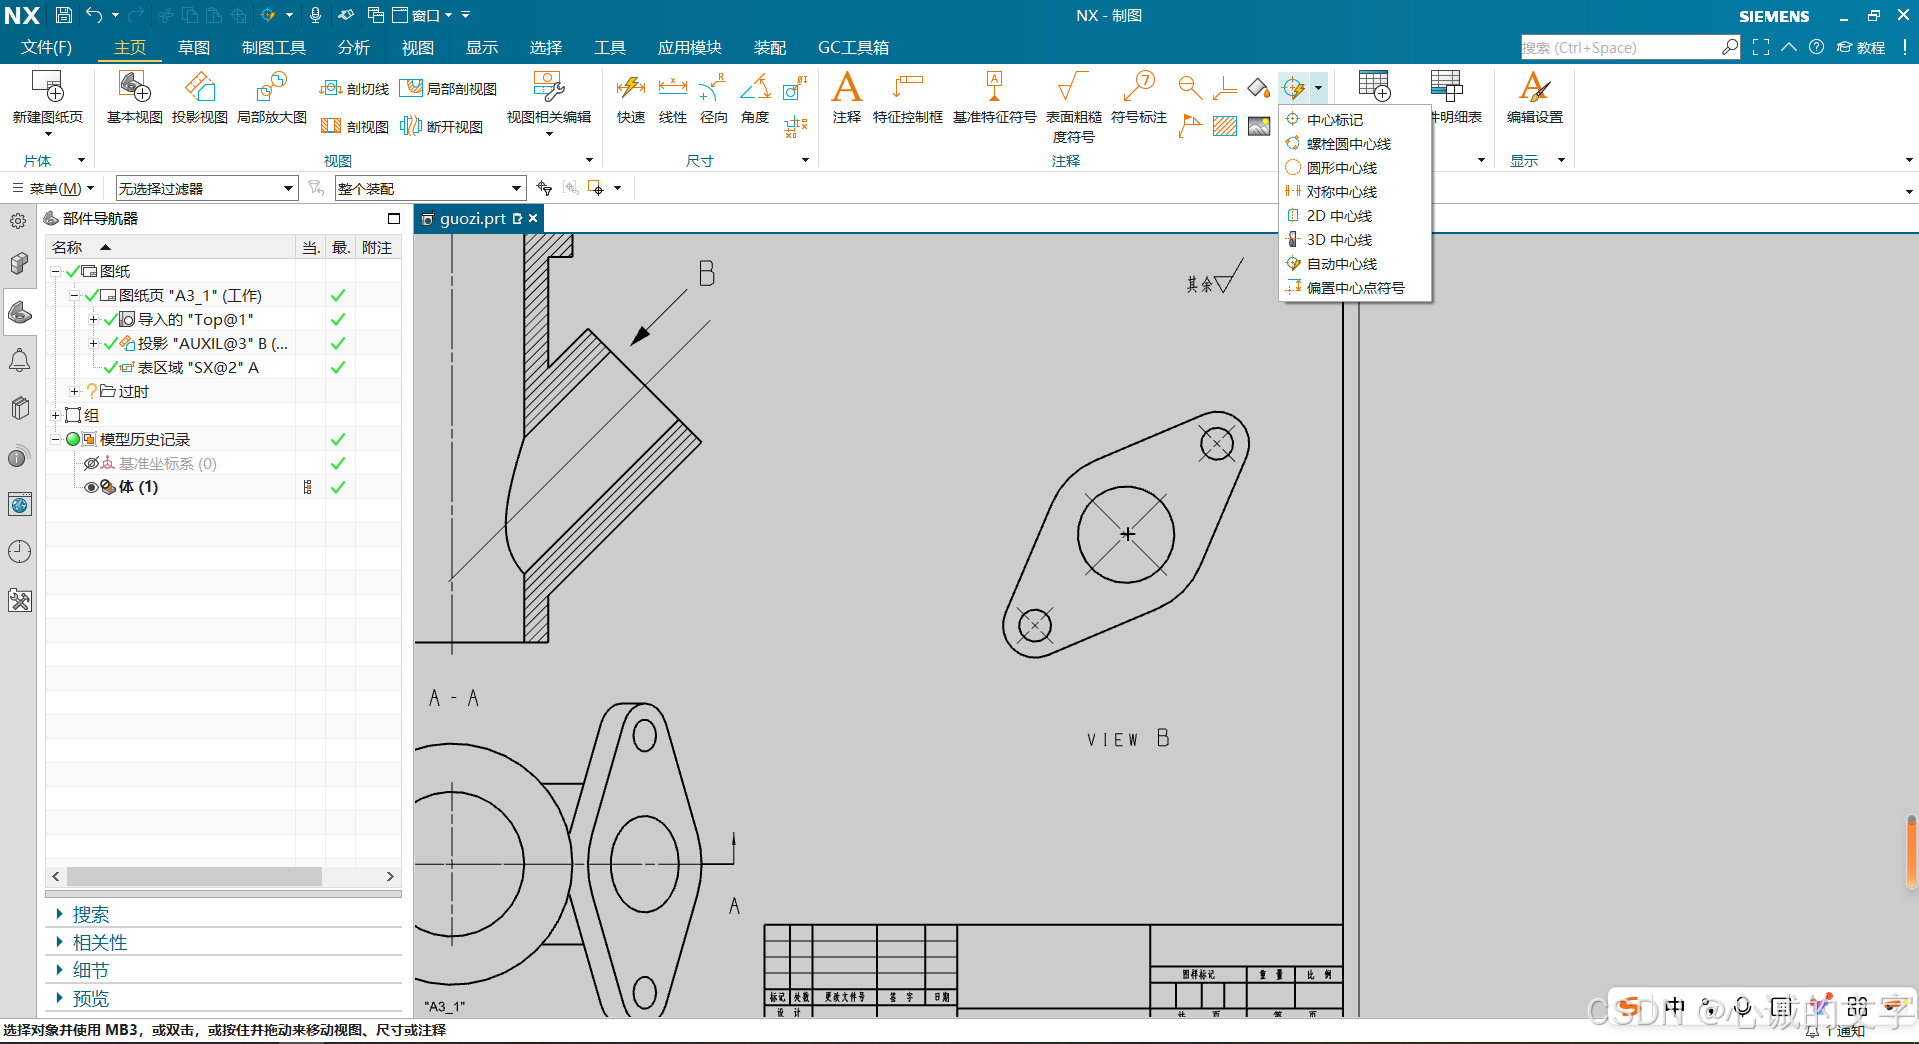Screen dimensions: 1919x1044
Task: Toggle green check for 表区域 "SX@2" A row
Action: [338, 368]
